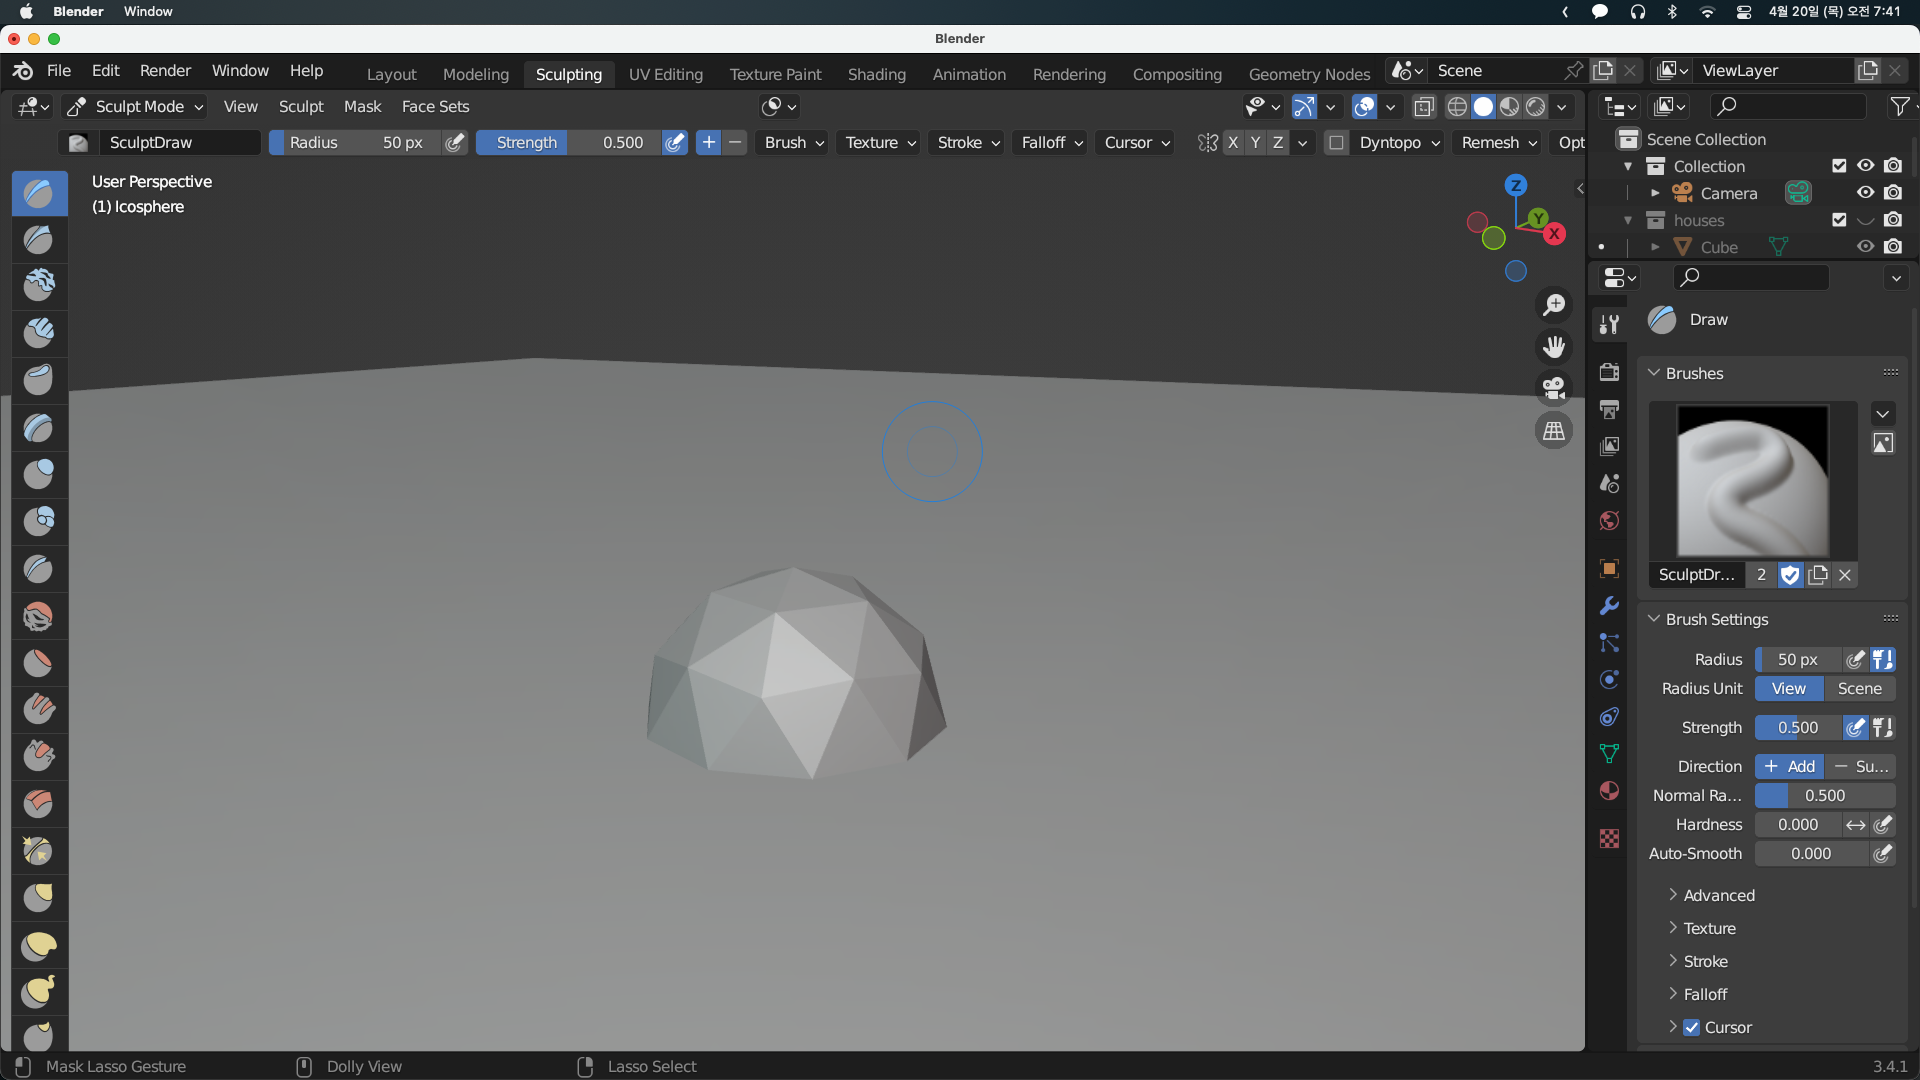Viewport: 1920px width, 1080px height.
Task: Adjust the Strength slider in header
Action: point(567,143)
